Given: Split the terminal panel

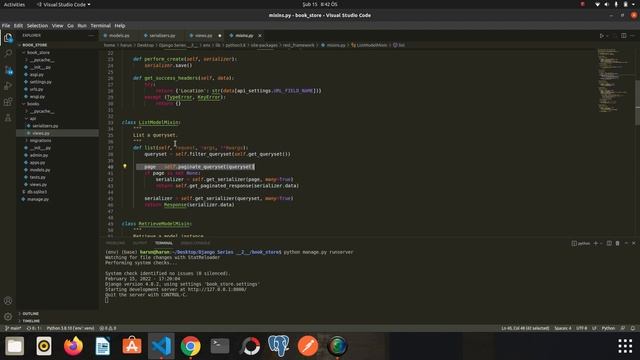Looking at the screenshot, I should (x=609, y=243).
